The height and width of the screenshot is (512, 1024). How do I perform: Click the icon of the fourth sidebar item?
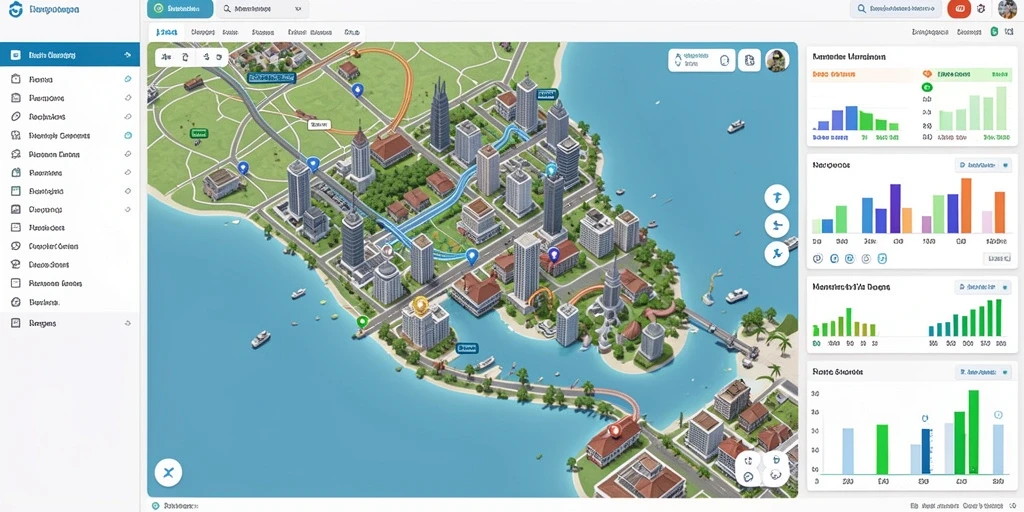16,116
